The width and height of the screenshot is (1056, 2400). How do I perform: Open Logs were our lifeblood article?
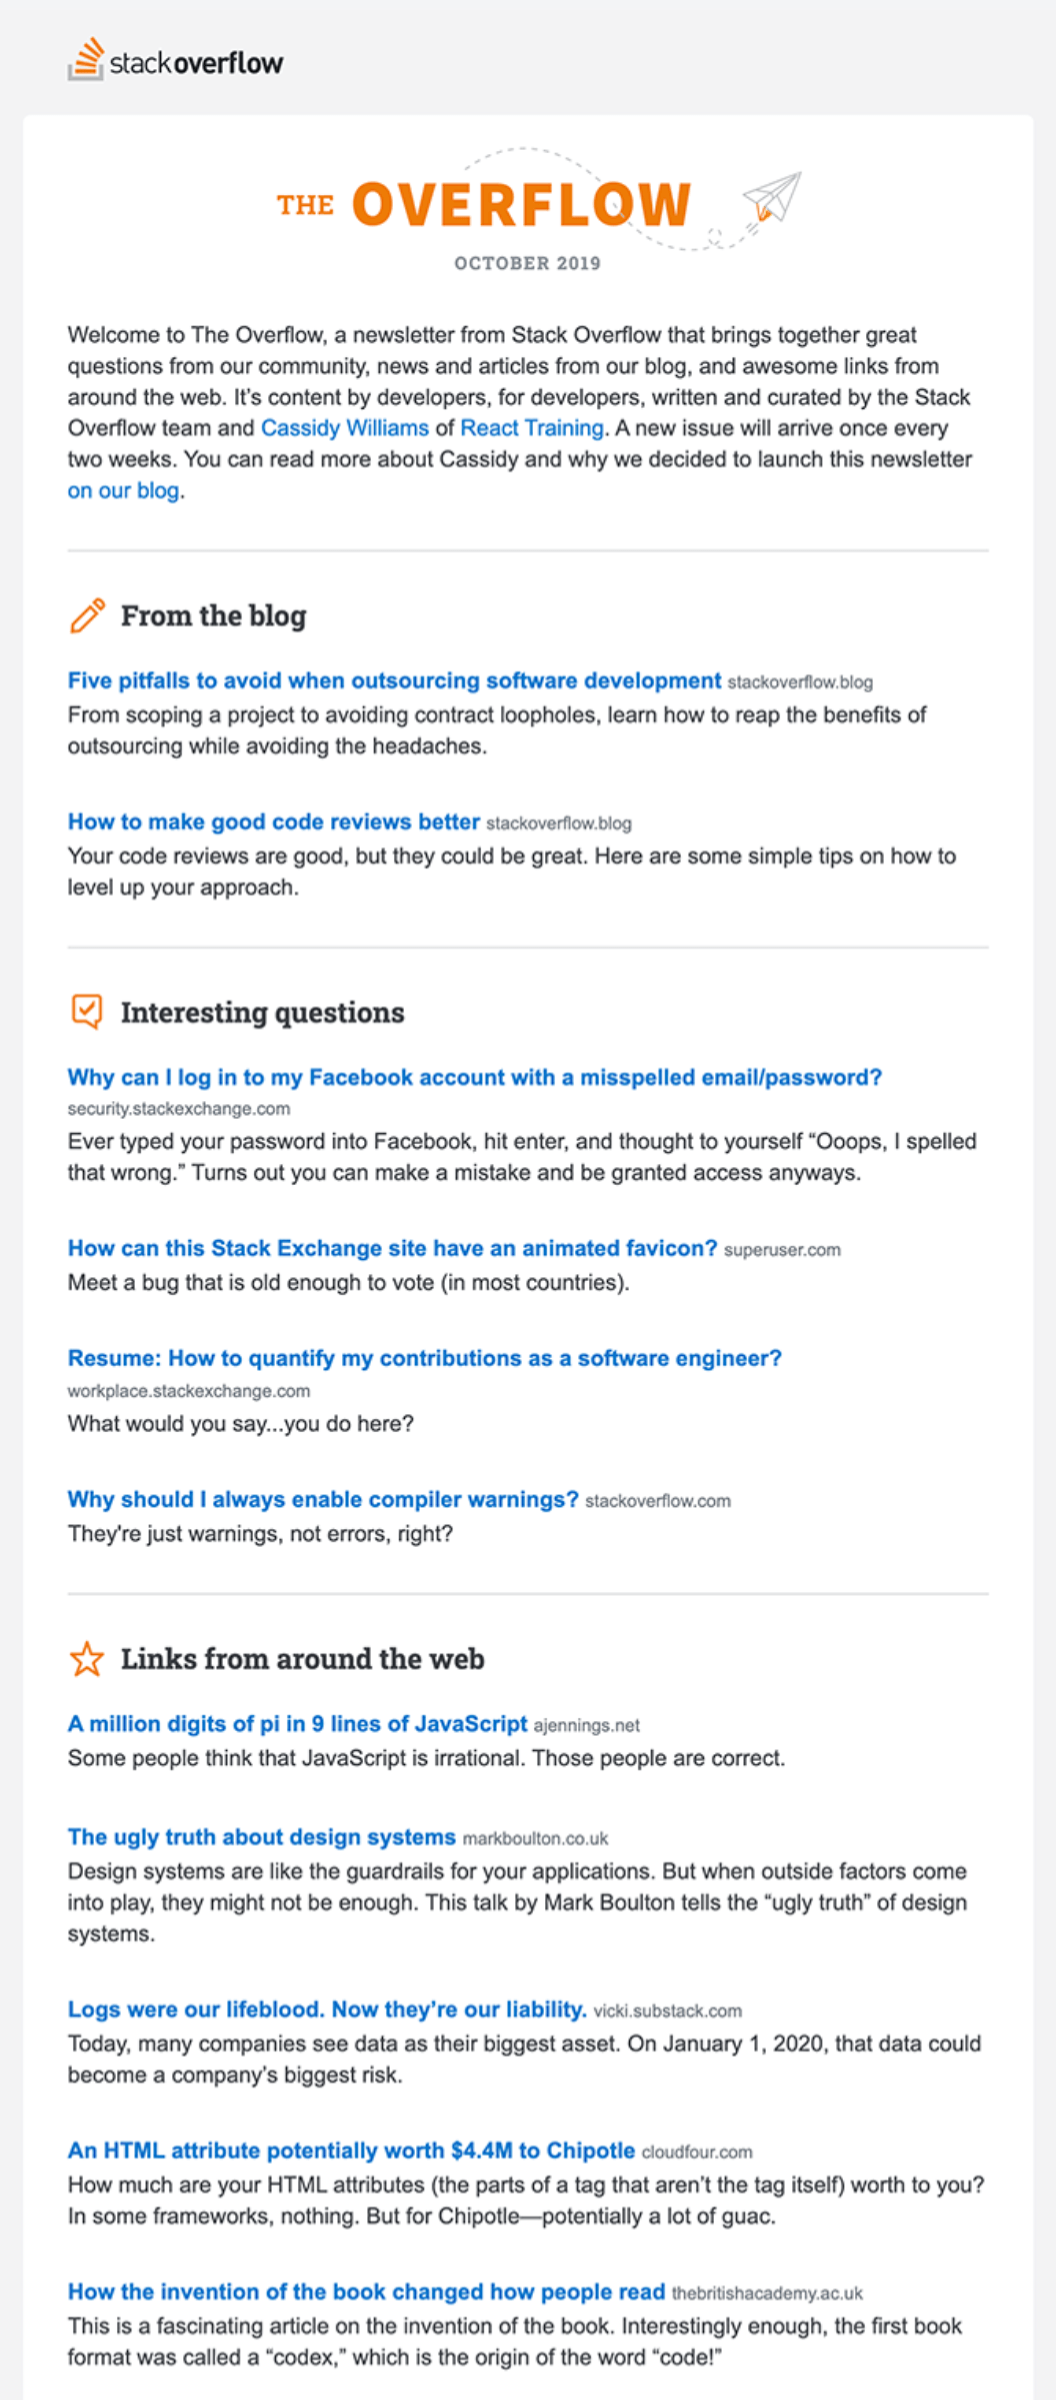point(326,2009)
